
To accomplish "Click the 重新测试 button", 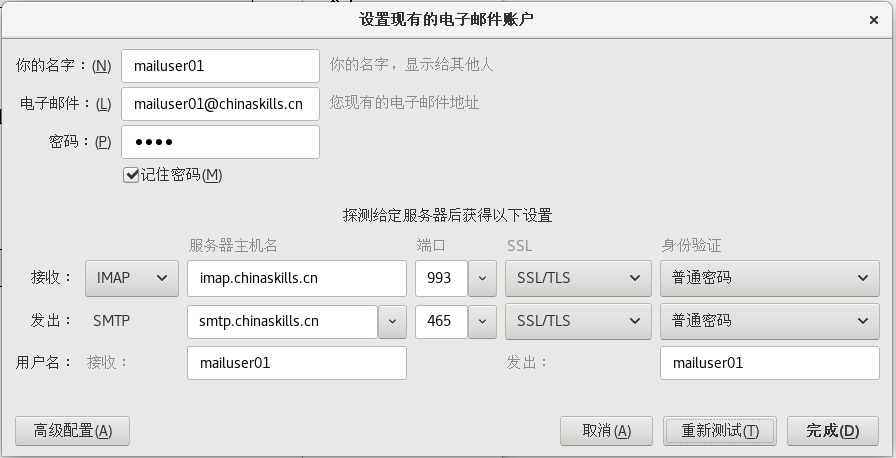I will (720, 431).
